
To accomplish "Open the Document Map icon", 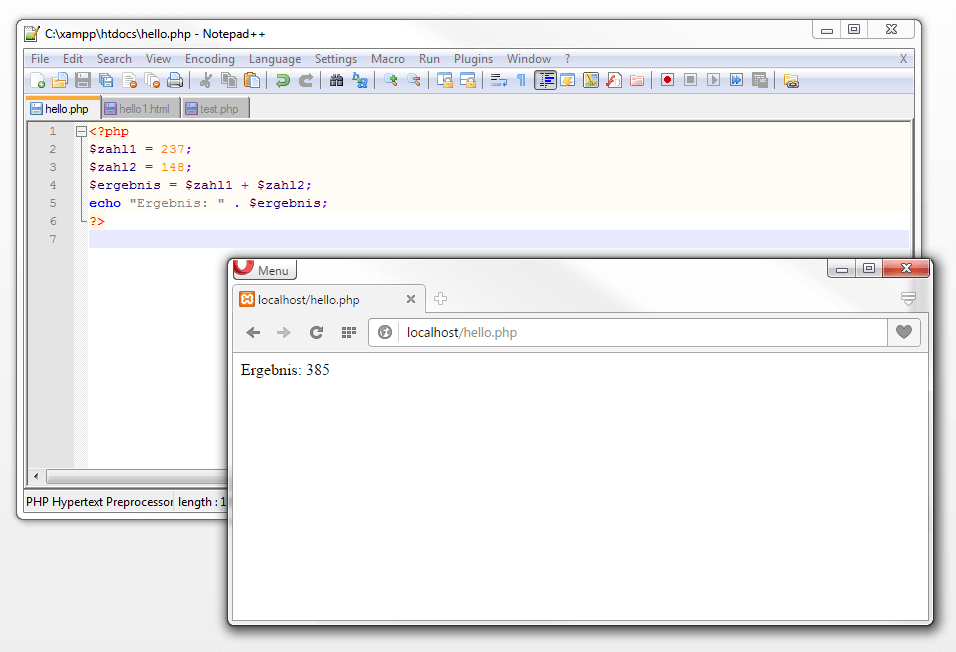I will (591, 80).
